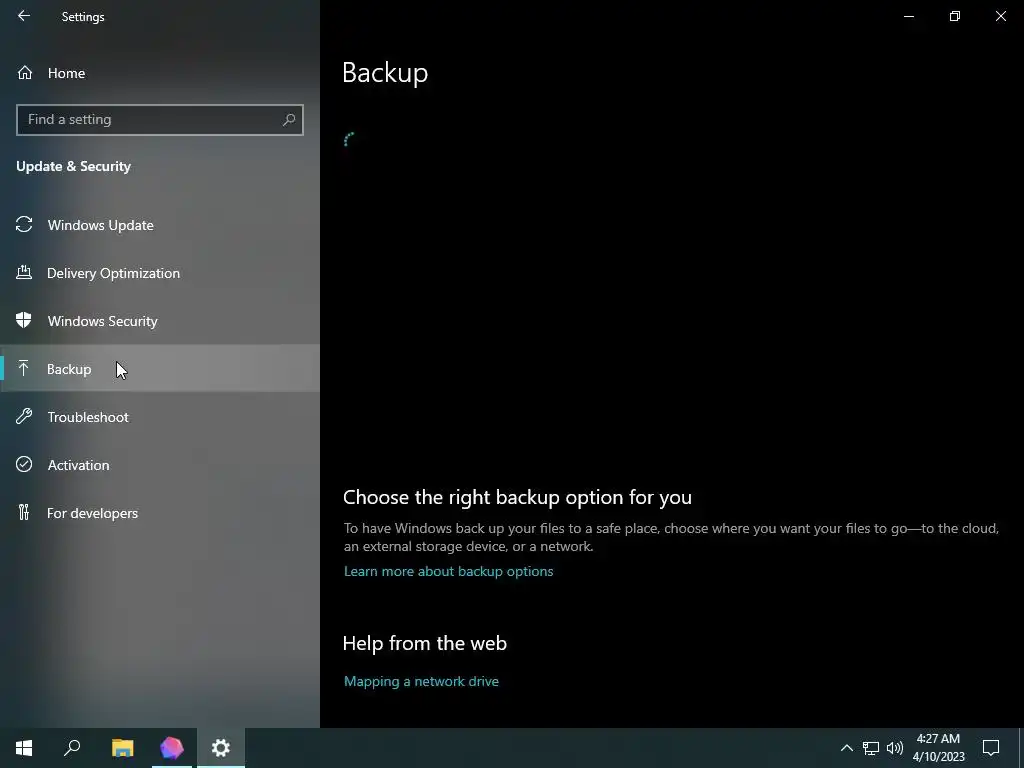Restore down the Settings window
Viewport: 1024px width, 768px height.
955,16
